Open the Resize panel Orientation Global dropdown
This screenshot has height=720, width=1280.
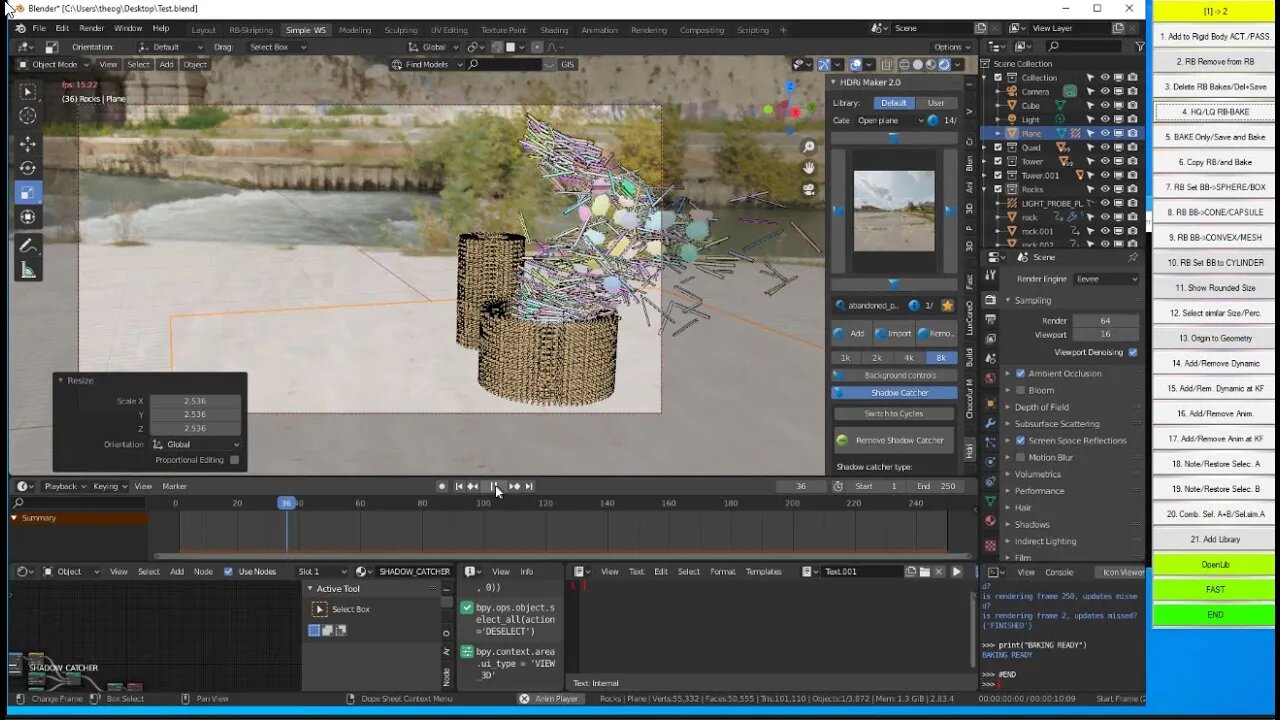[196, 444]
